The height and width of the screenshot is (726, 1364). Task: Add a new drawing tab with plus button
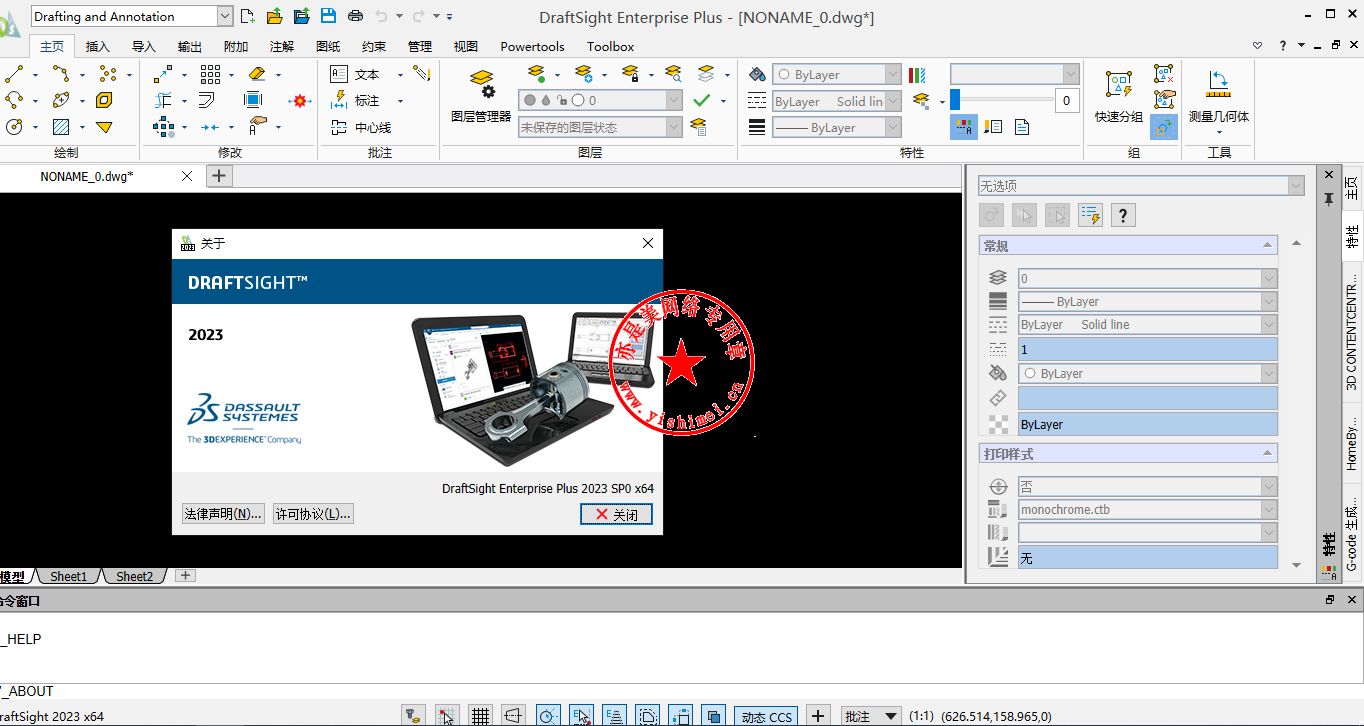[219, 176]
